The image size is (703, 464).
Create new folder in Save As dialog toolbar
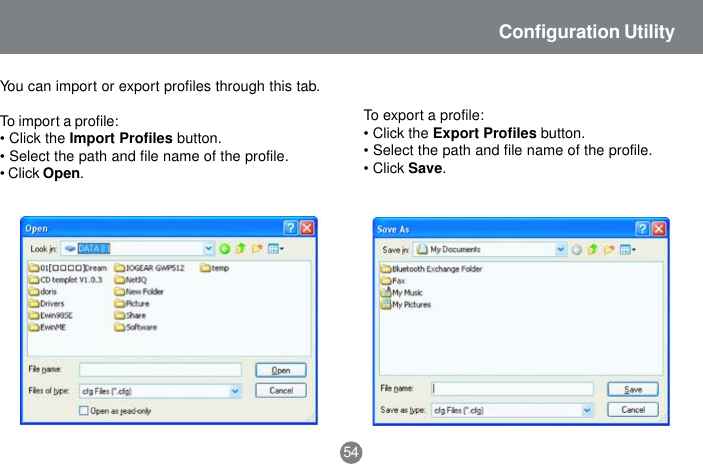[609, 249]
